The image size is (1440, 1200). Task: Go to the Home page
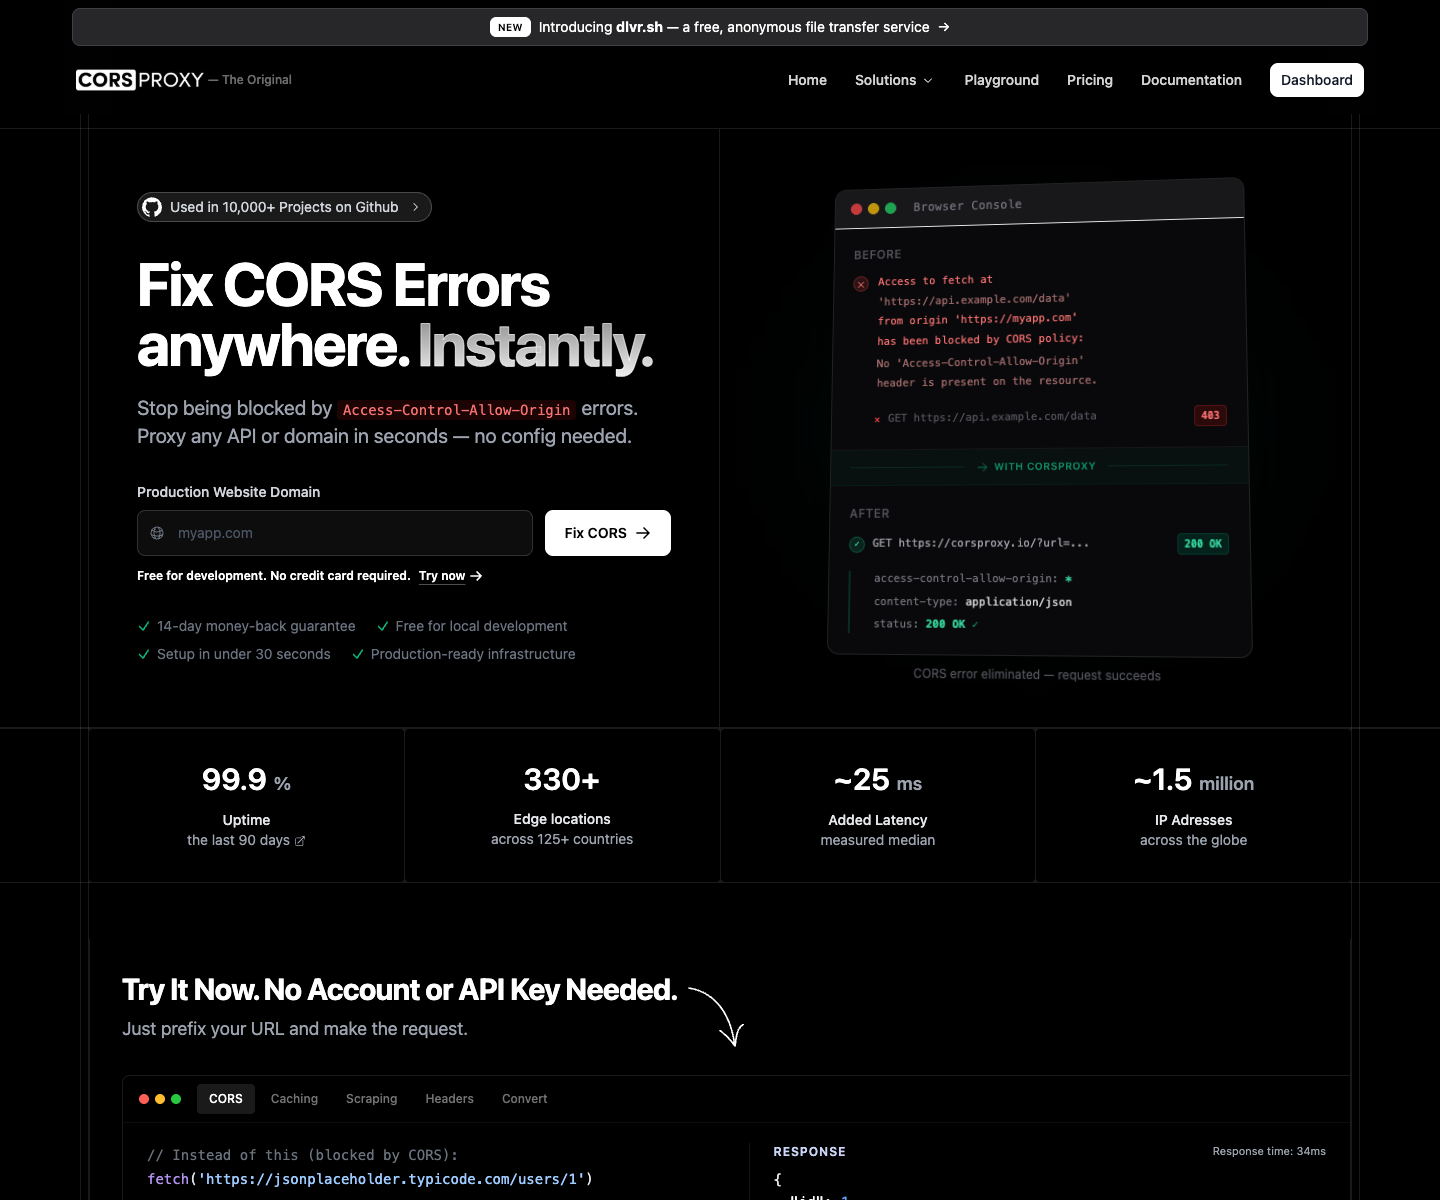click(807, 80)
